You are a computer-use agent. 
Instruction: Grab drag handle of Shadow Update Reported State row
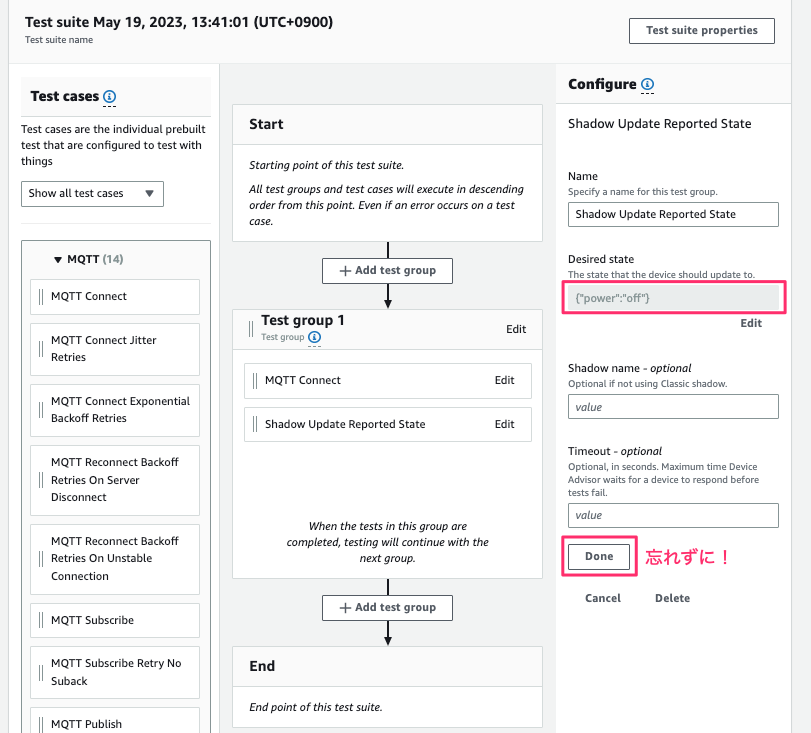(x=255, y=424)
